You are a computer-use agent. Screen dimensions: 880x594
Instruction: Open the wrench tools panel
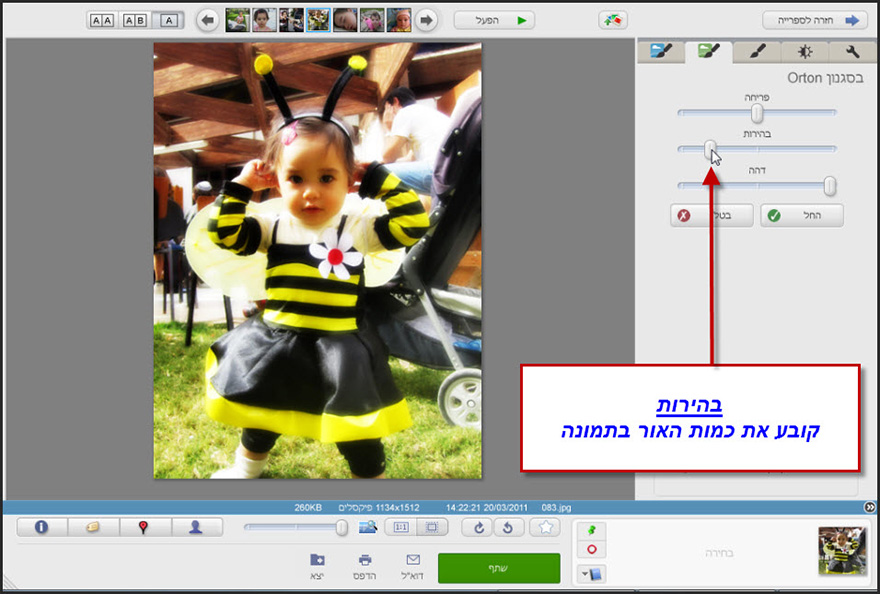853,50
